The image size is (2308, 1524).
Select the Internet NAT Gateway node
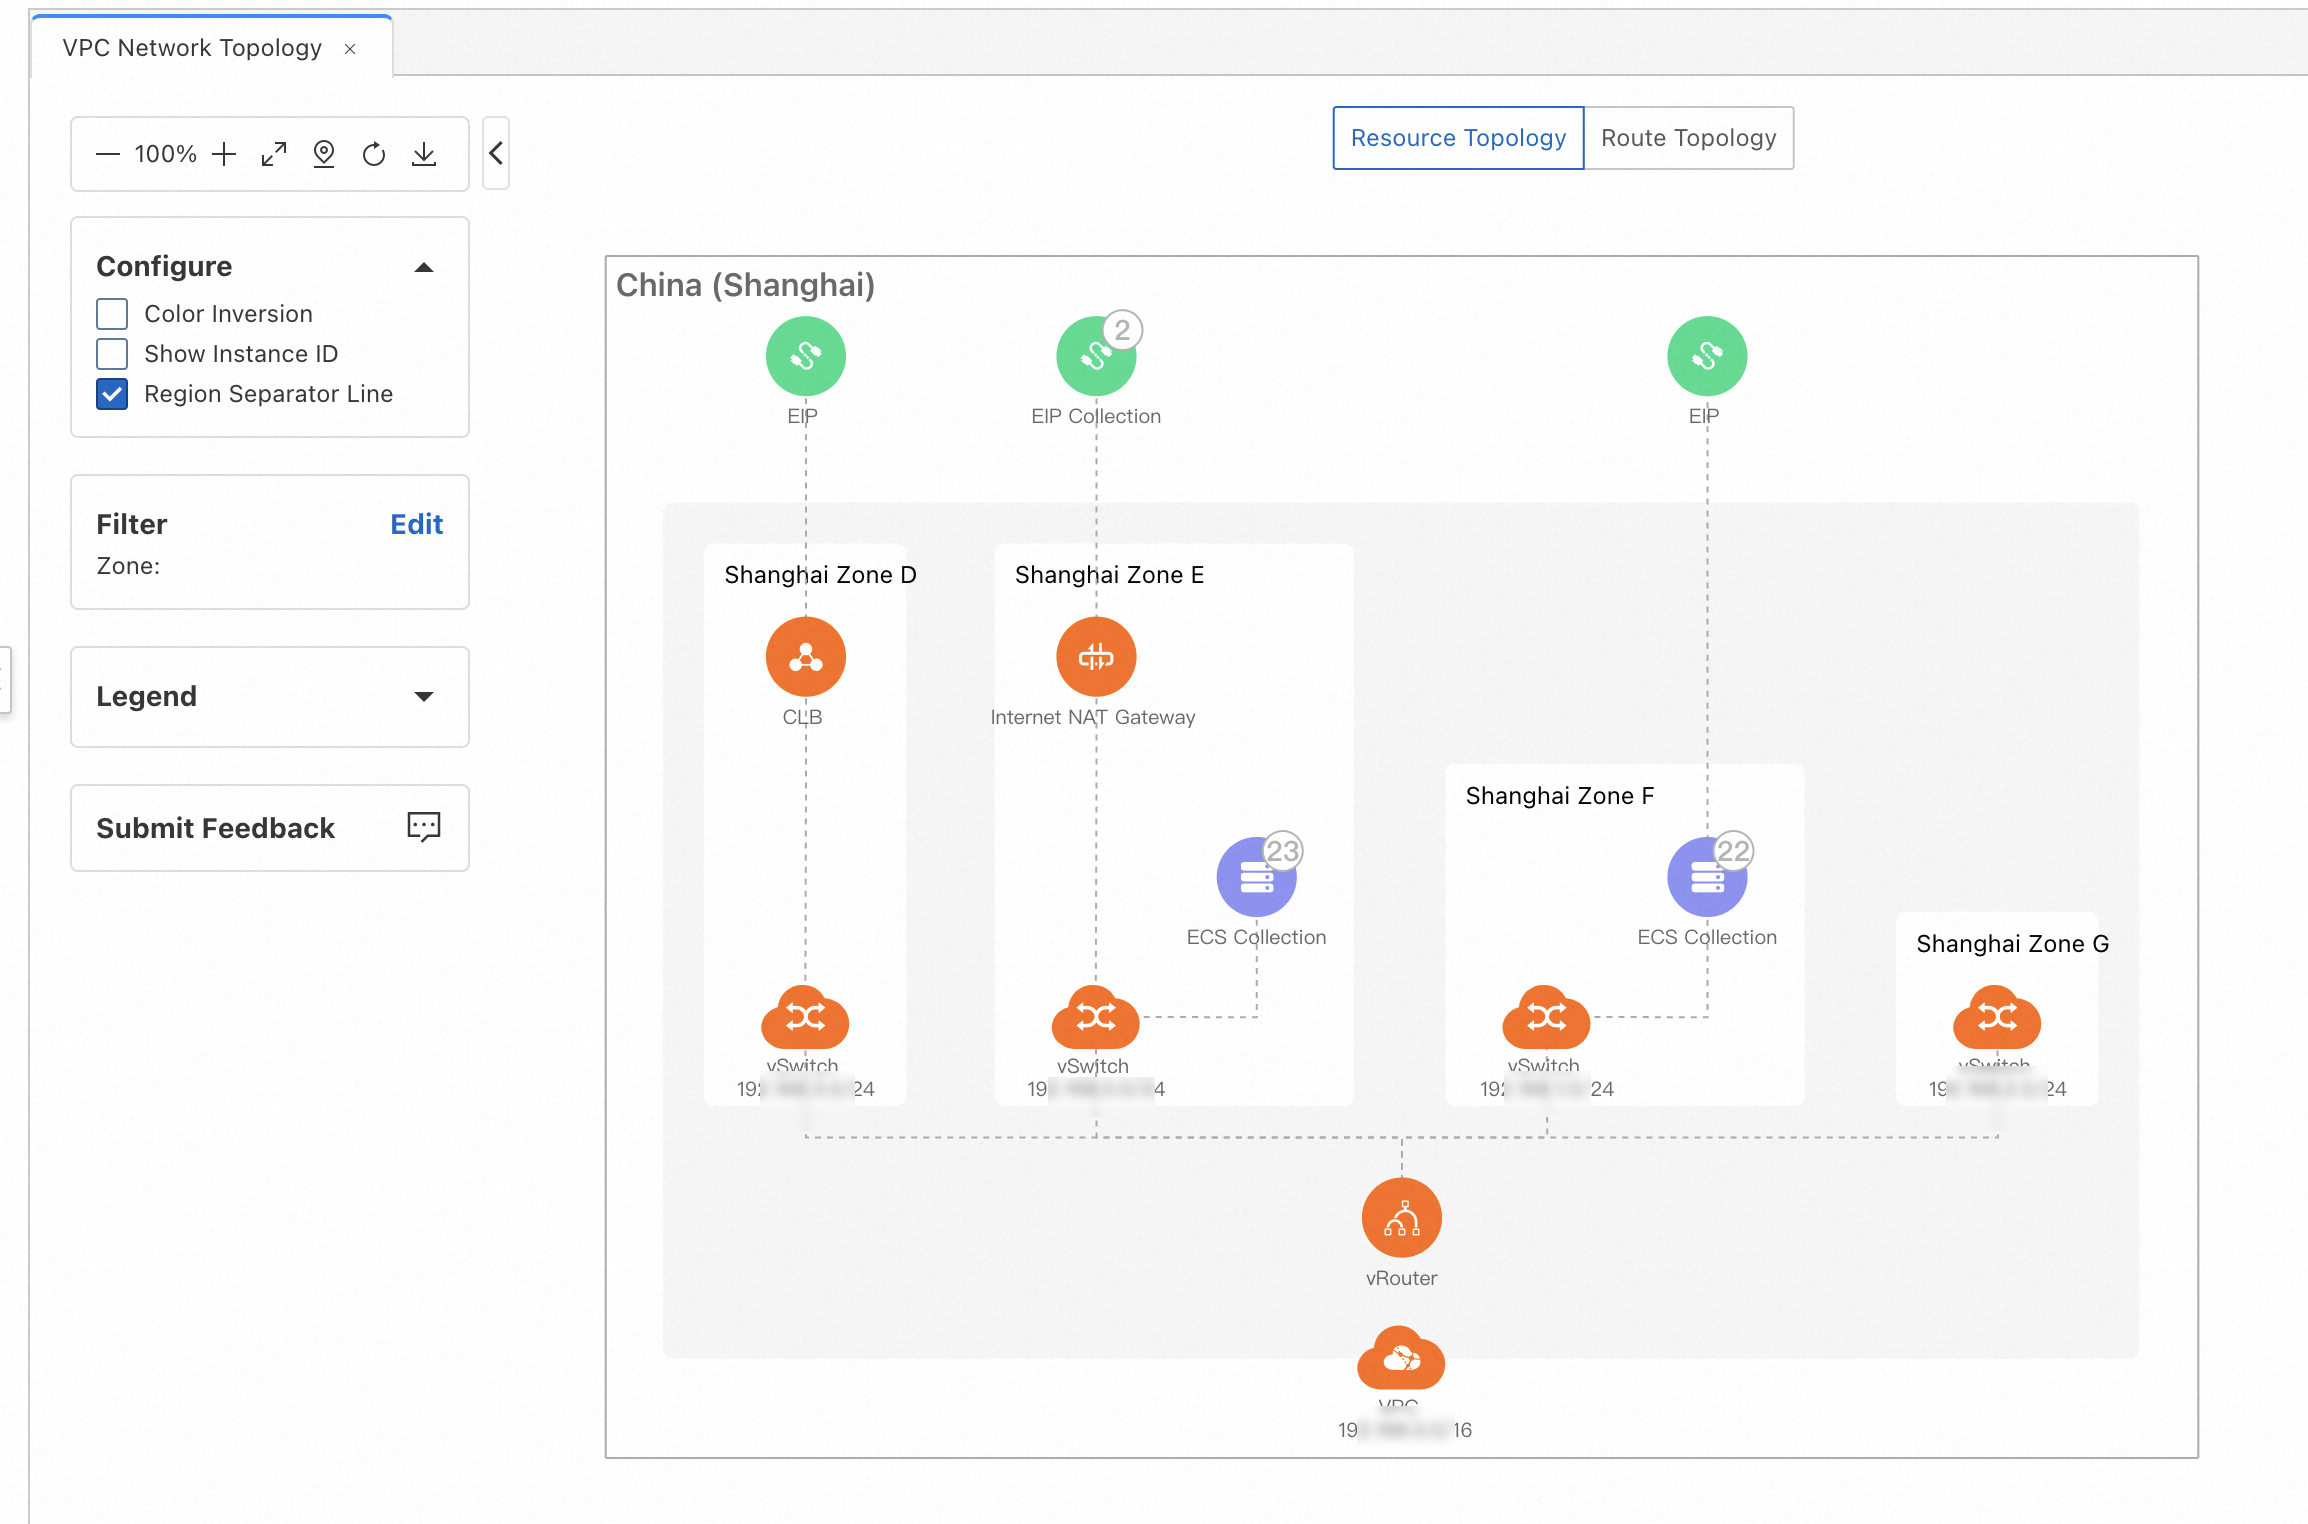[1096, 657]
